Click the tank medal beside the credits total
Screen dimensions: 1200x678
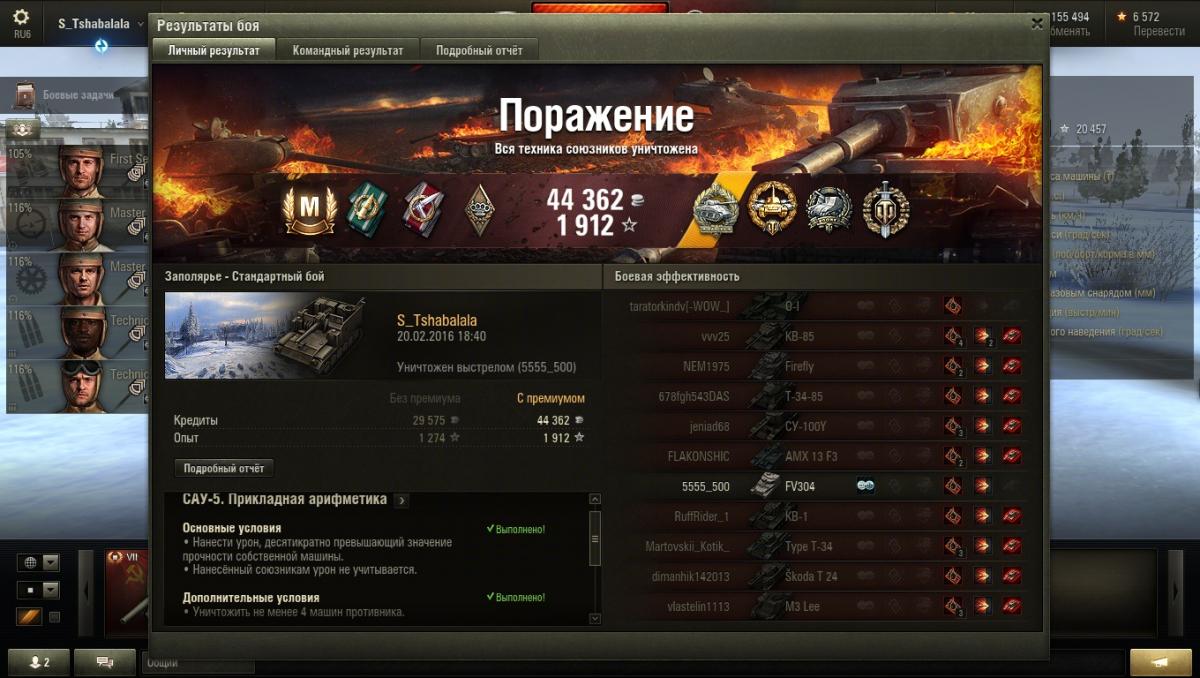(716, 209)
